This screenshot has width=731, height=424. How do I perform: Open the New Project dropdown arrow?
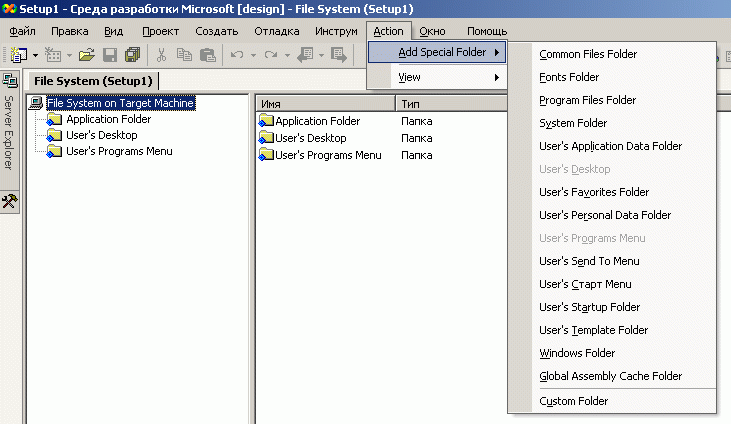tap(35, 56)
